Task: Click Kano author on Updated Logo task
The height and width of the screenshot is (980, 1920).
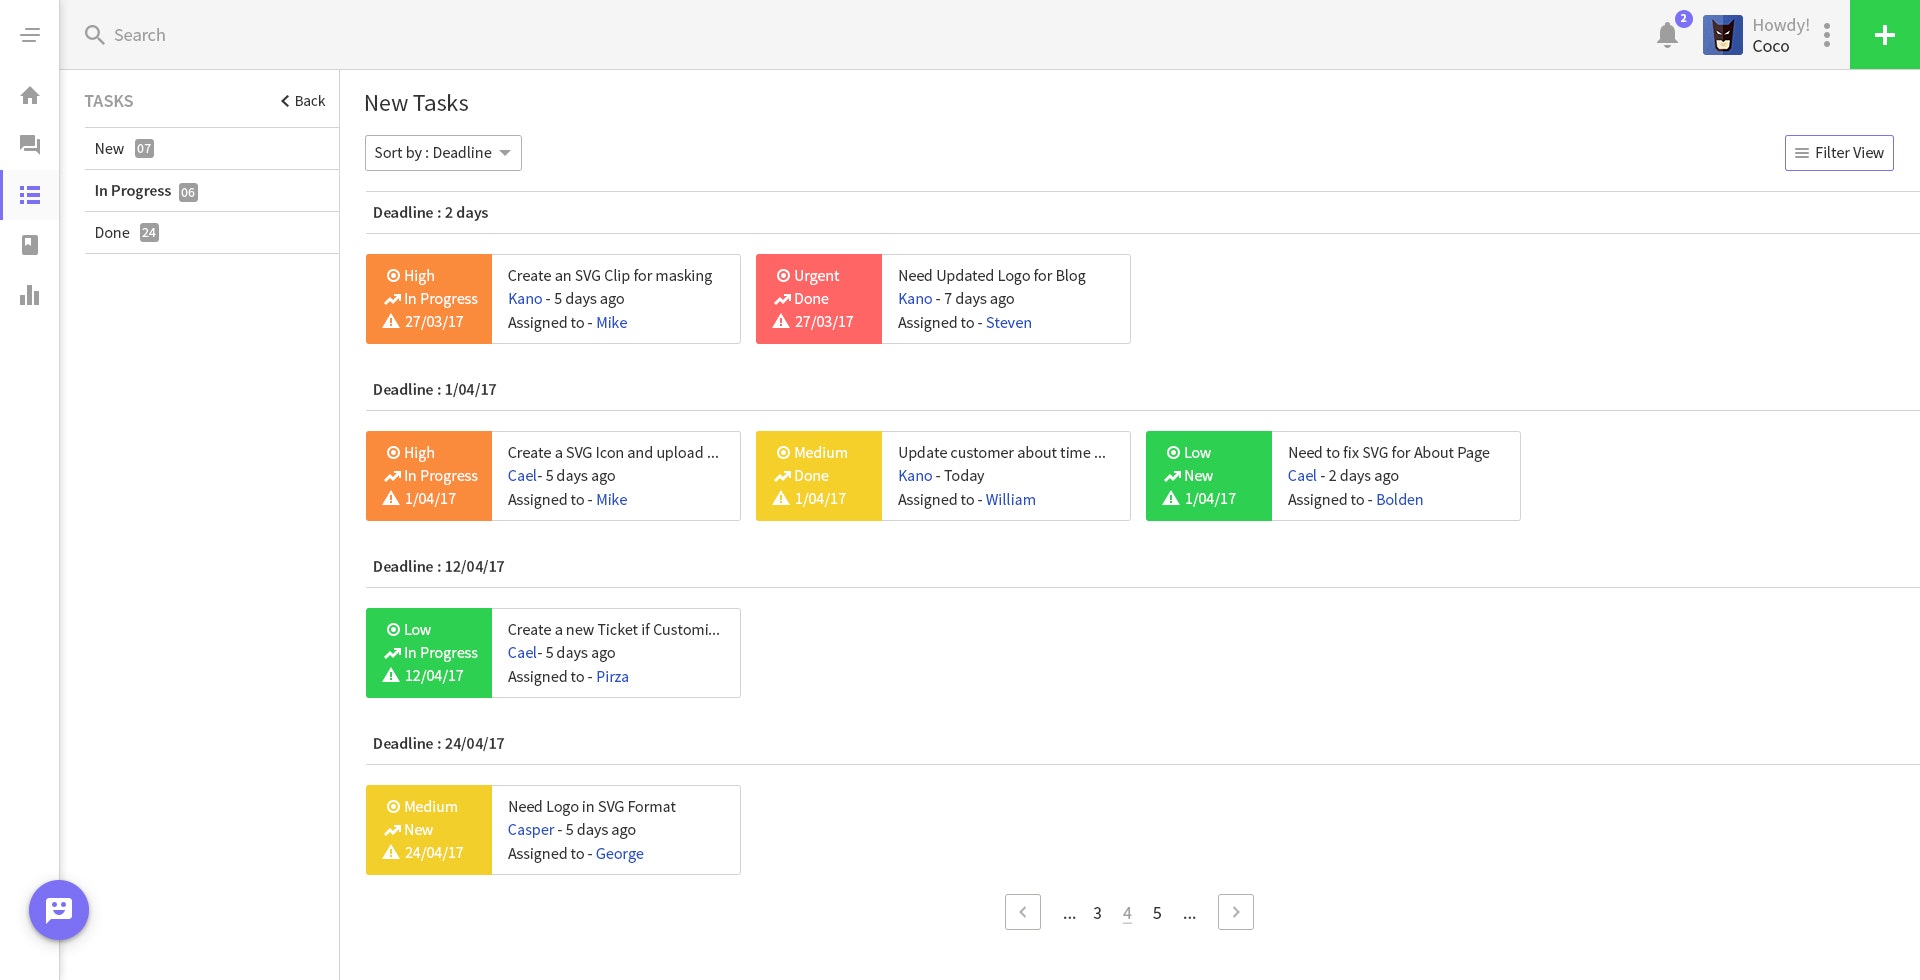Action: tap(915, 299)
